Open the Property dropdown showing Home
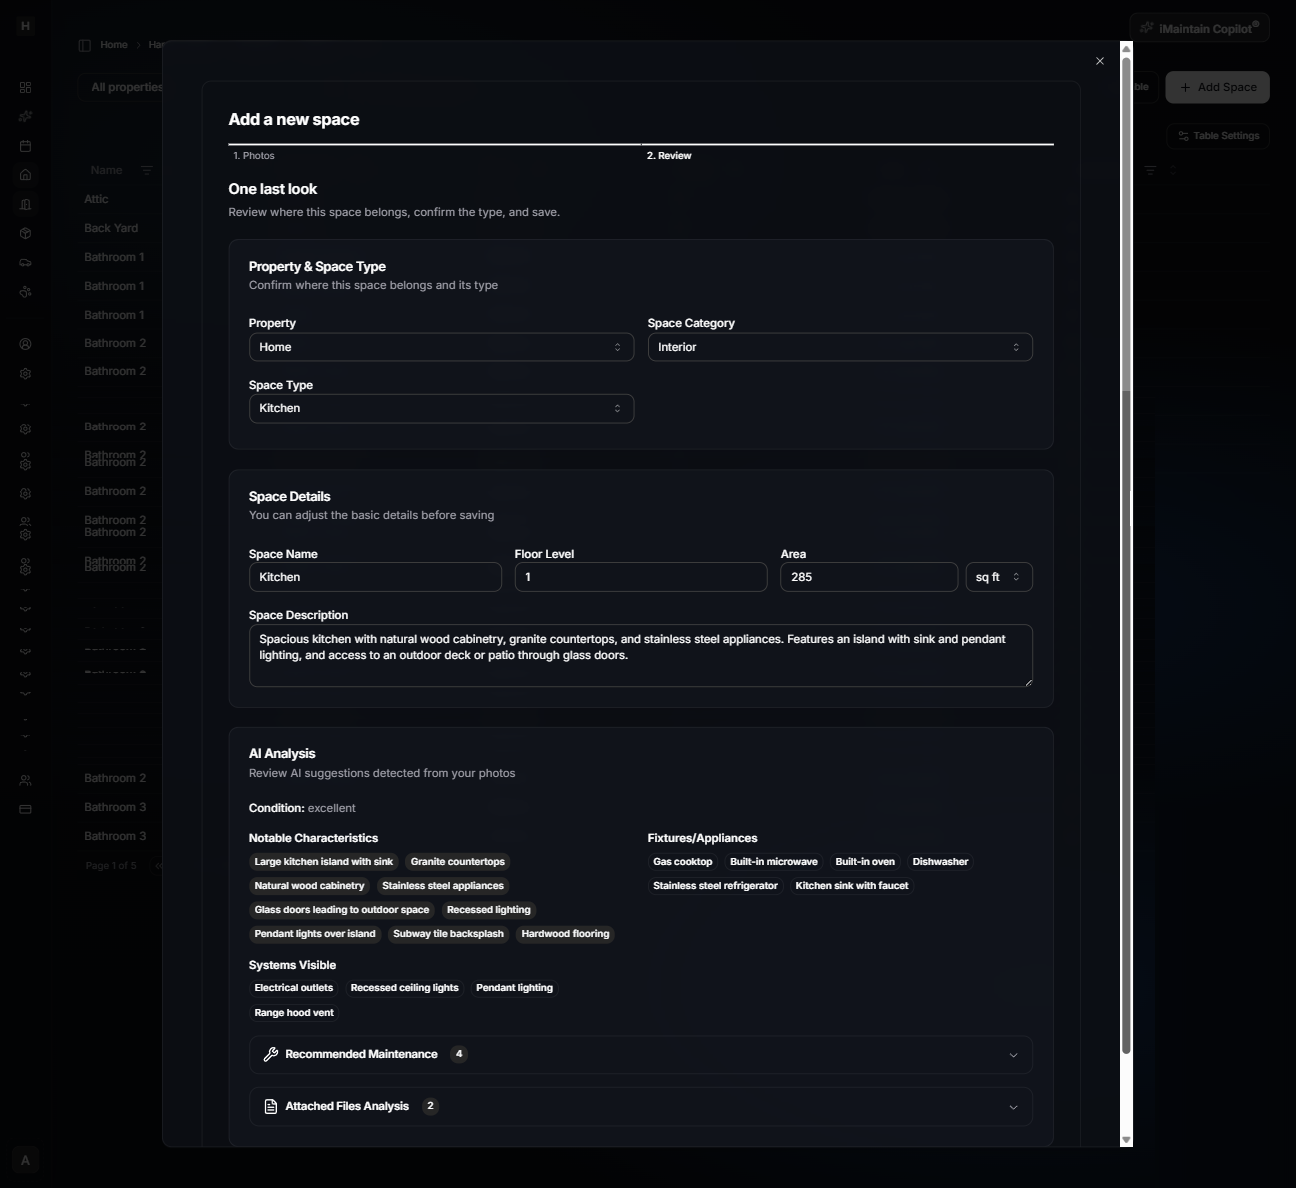The width and height of the screenshot is (1296, 1188). tap(440, 347)
